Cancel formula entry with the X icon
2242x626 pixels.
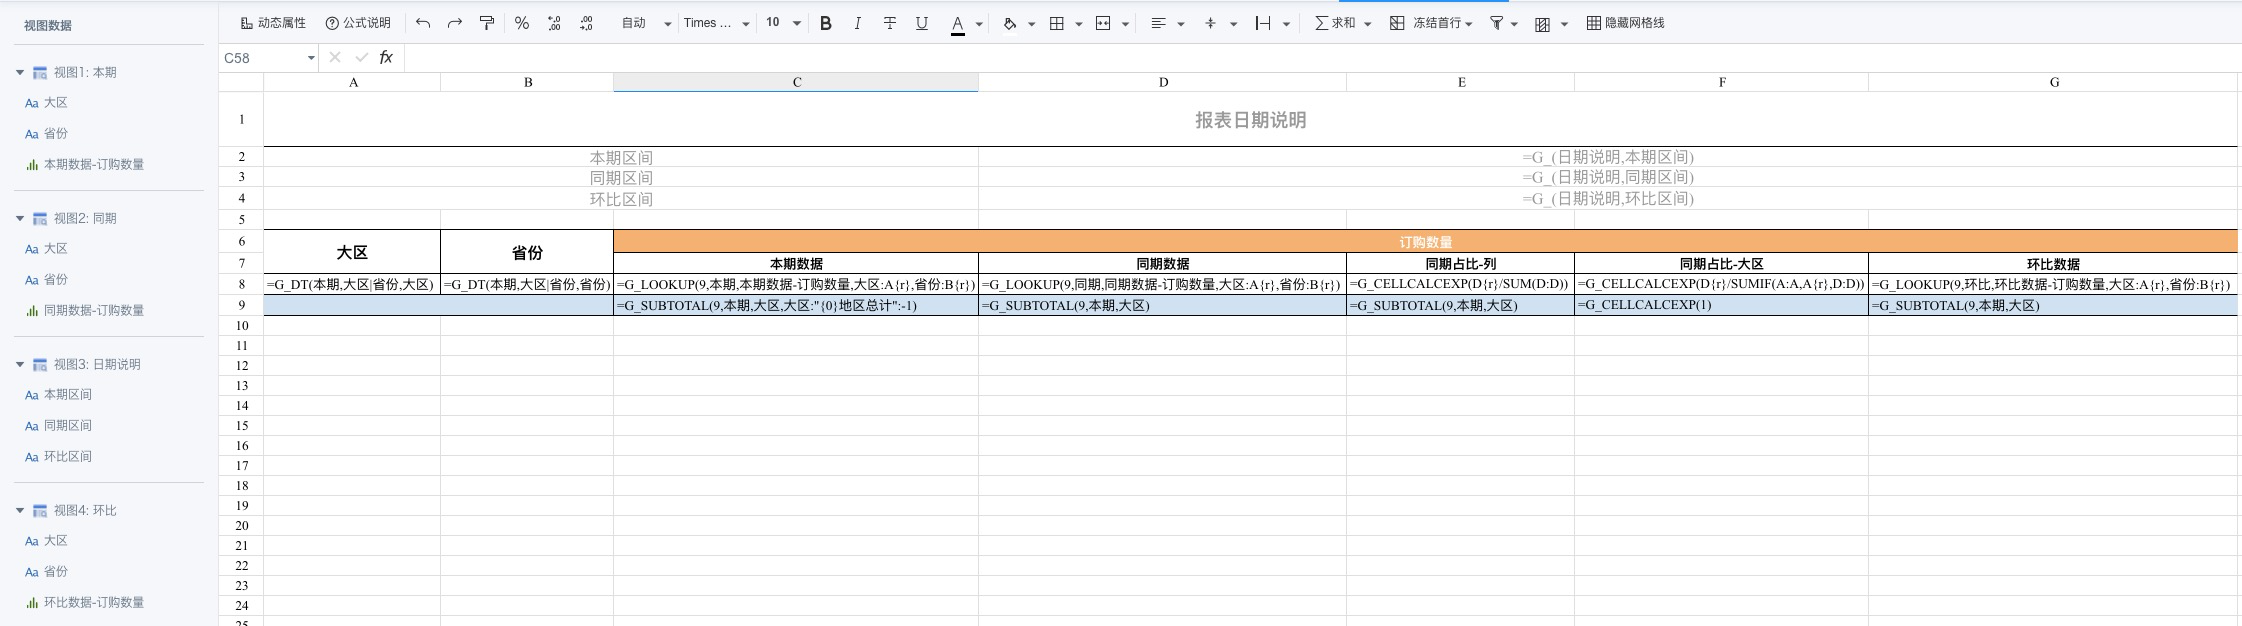coord(335,58)
